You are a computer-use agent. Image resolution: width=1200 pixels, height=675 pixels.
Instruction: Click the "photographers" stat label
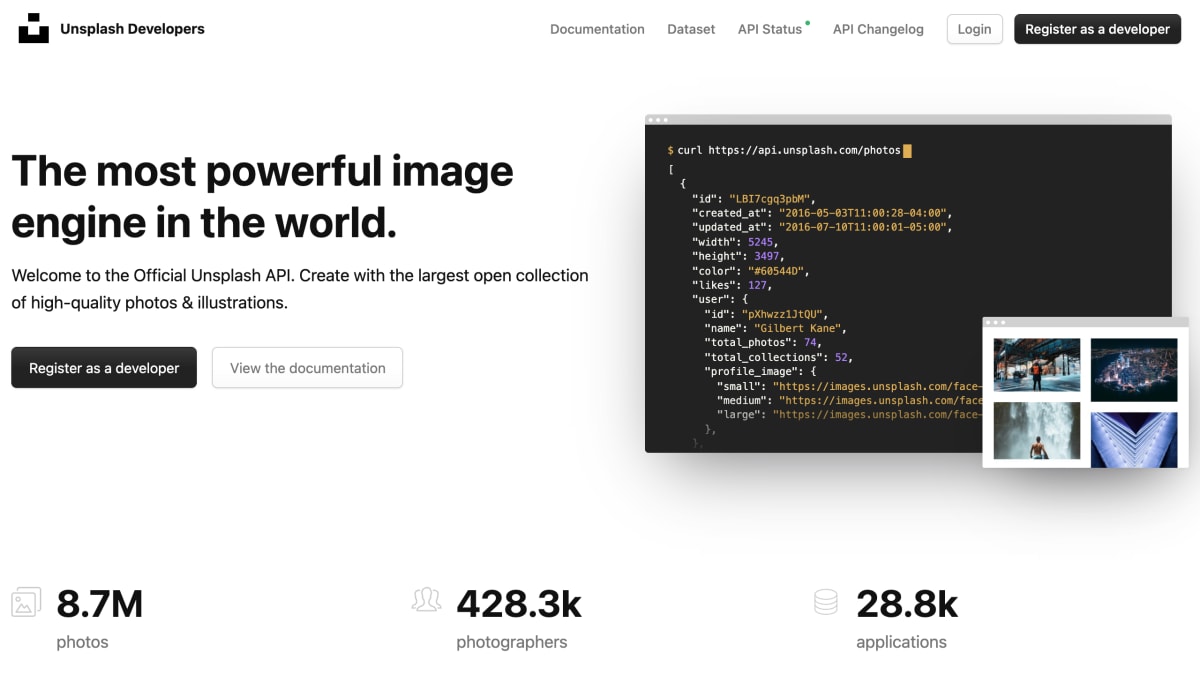click(x=512, y=642)
